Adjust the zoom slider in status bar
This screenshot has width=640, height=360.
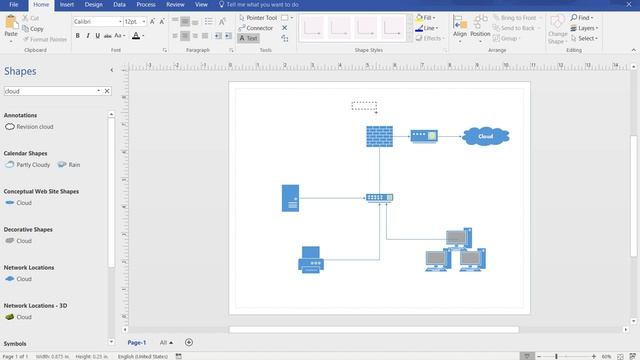click(x=556, y=356)
